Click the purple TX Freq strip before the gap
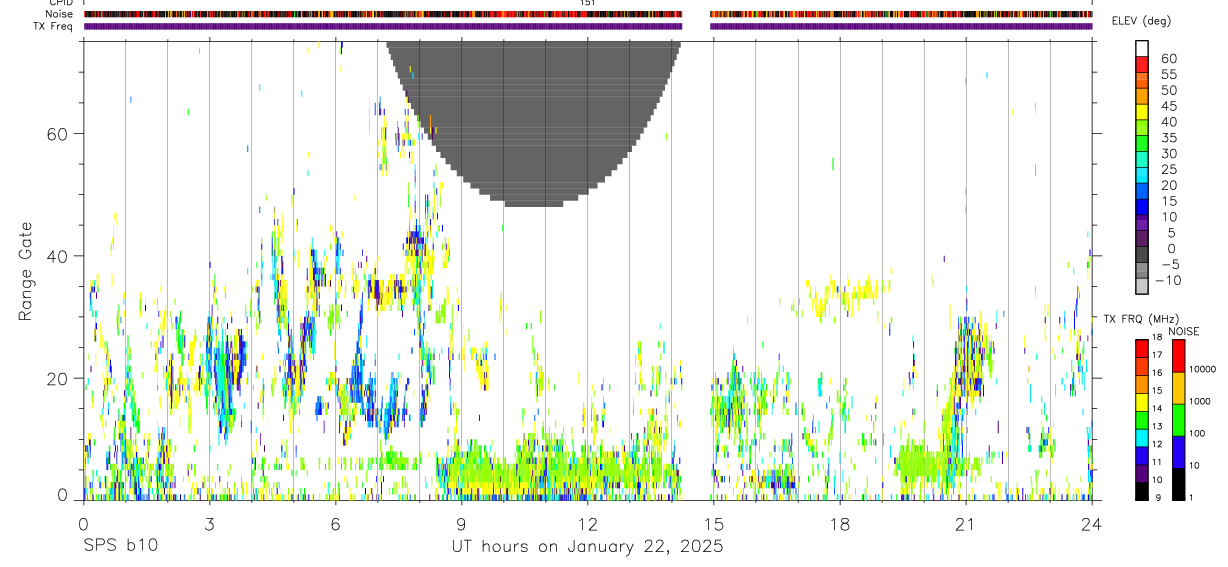Viewport: 1228px width, 567px height. [x=383, y=26]
